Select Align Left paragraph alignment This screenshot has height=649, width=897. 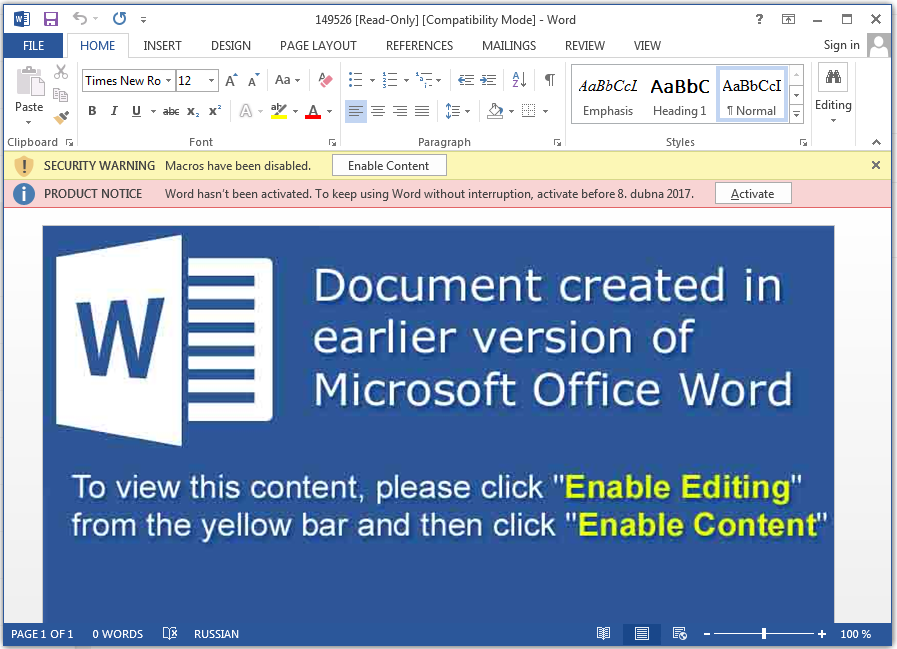(355, 111)
